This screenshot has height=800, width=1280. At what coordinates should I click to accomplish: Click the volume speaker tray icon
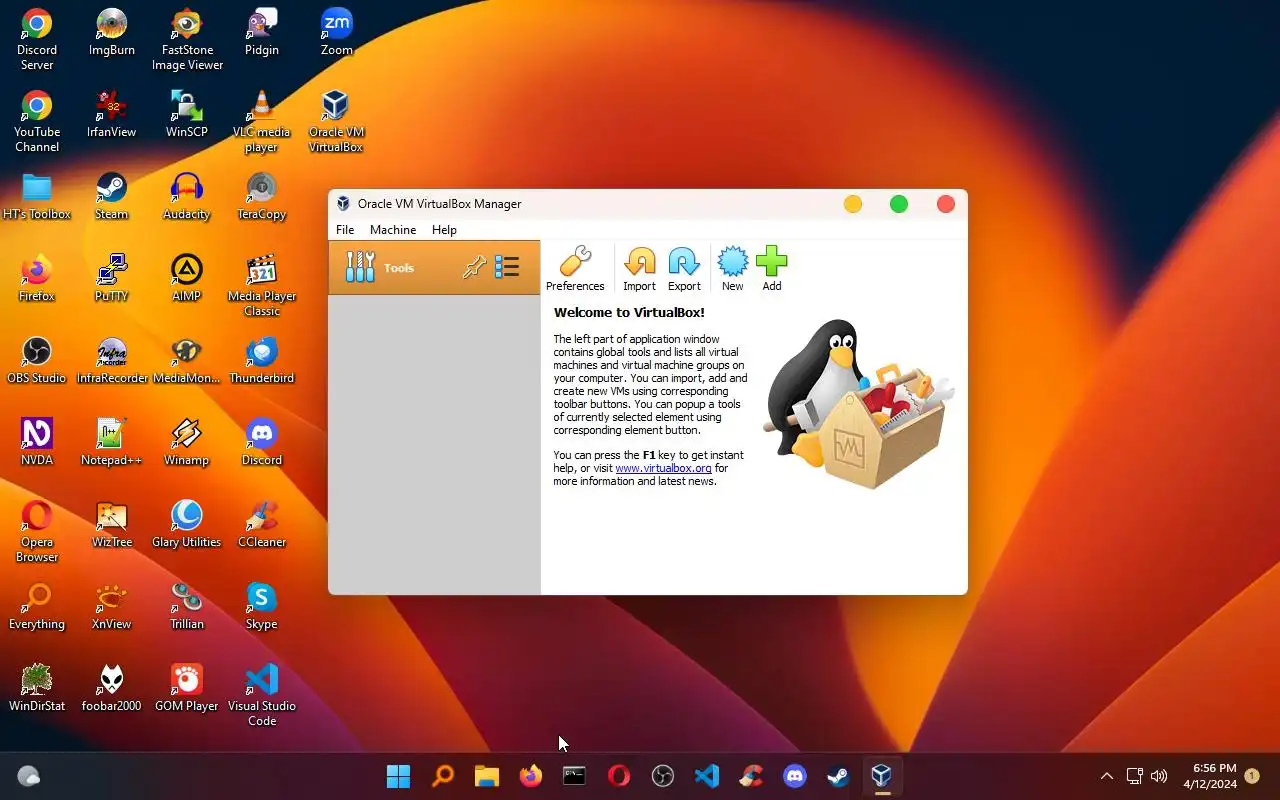1159,776
